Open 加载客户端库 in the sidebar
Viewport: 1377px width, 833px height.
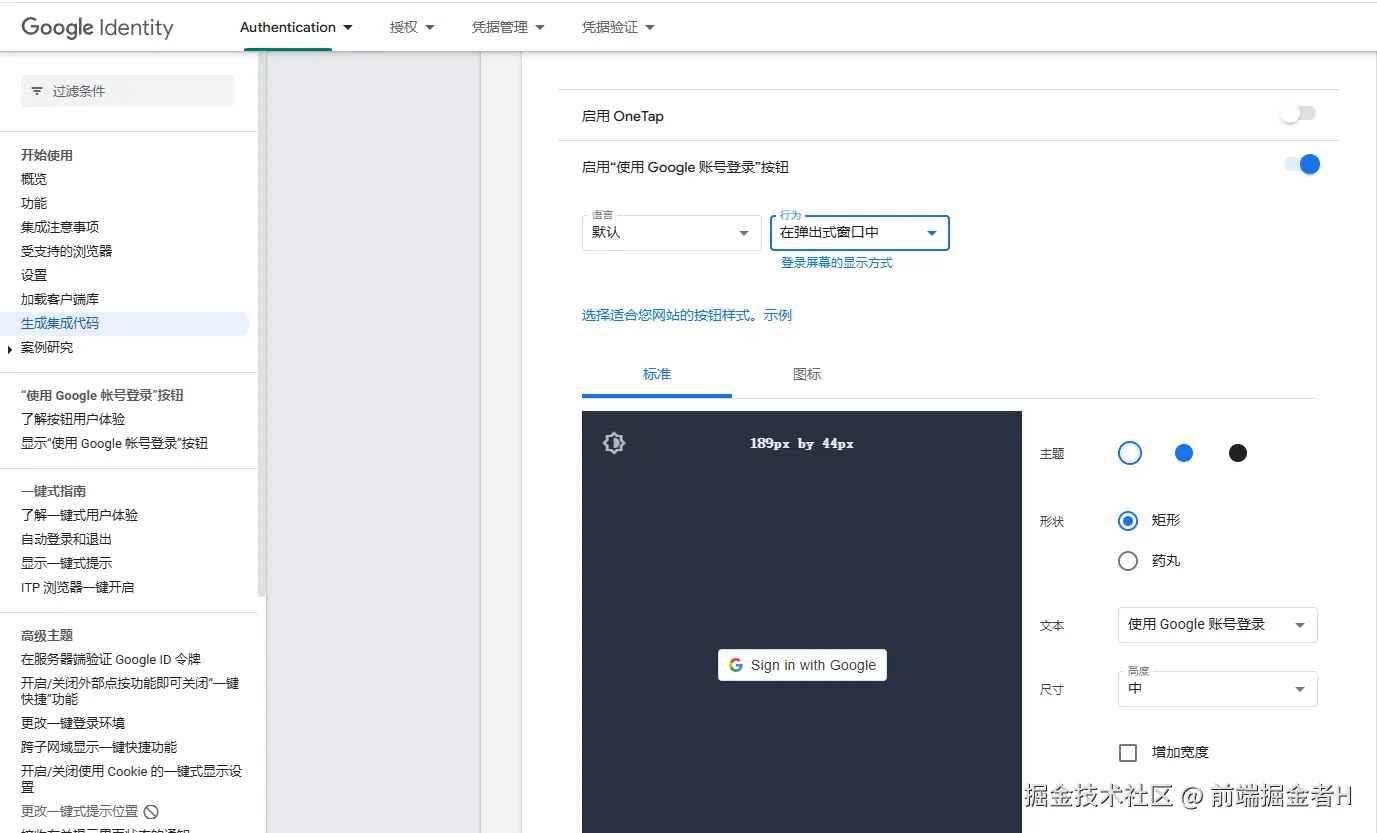60,299
